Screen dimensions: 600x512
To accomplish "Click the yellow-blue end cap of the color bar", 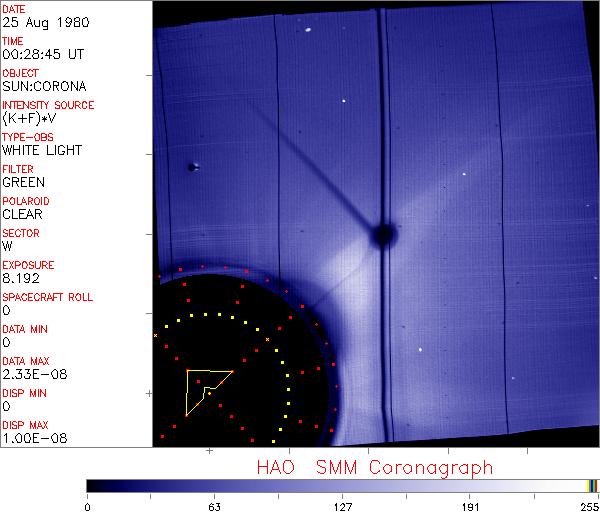I will coord(592,485).
